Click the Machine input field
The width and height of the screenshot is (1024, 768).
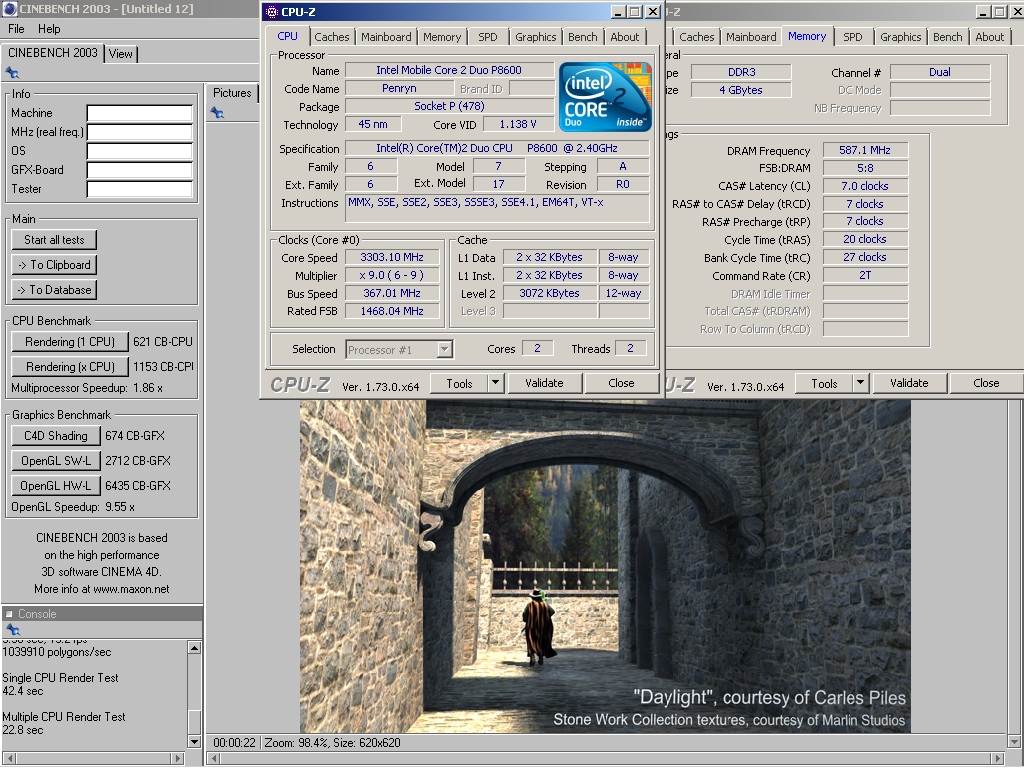[x=140, y=114]
